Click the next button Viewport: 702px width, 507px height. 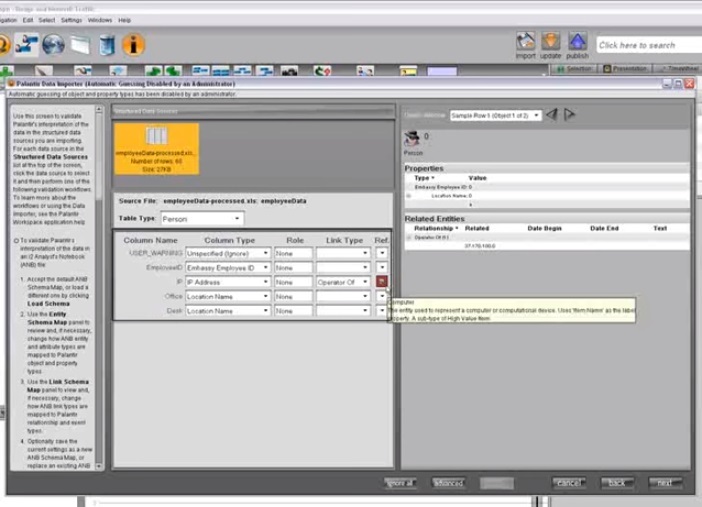pyautogui.click(x=665, y=482)
